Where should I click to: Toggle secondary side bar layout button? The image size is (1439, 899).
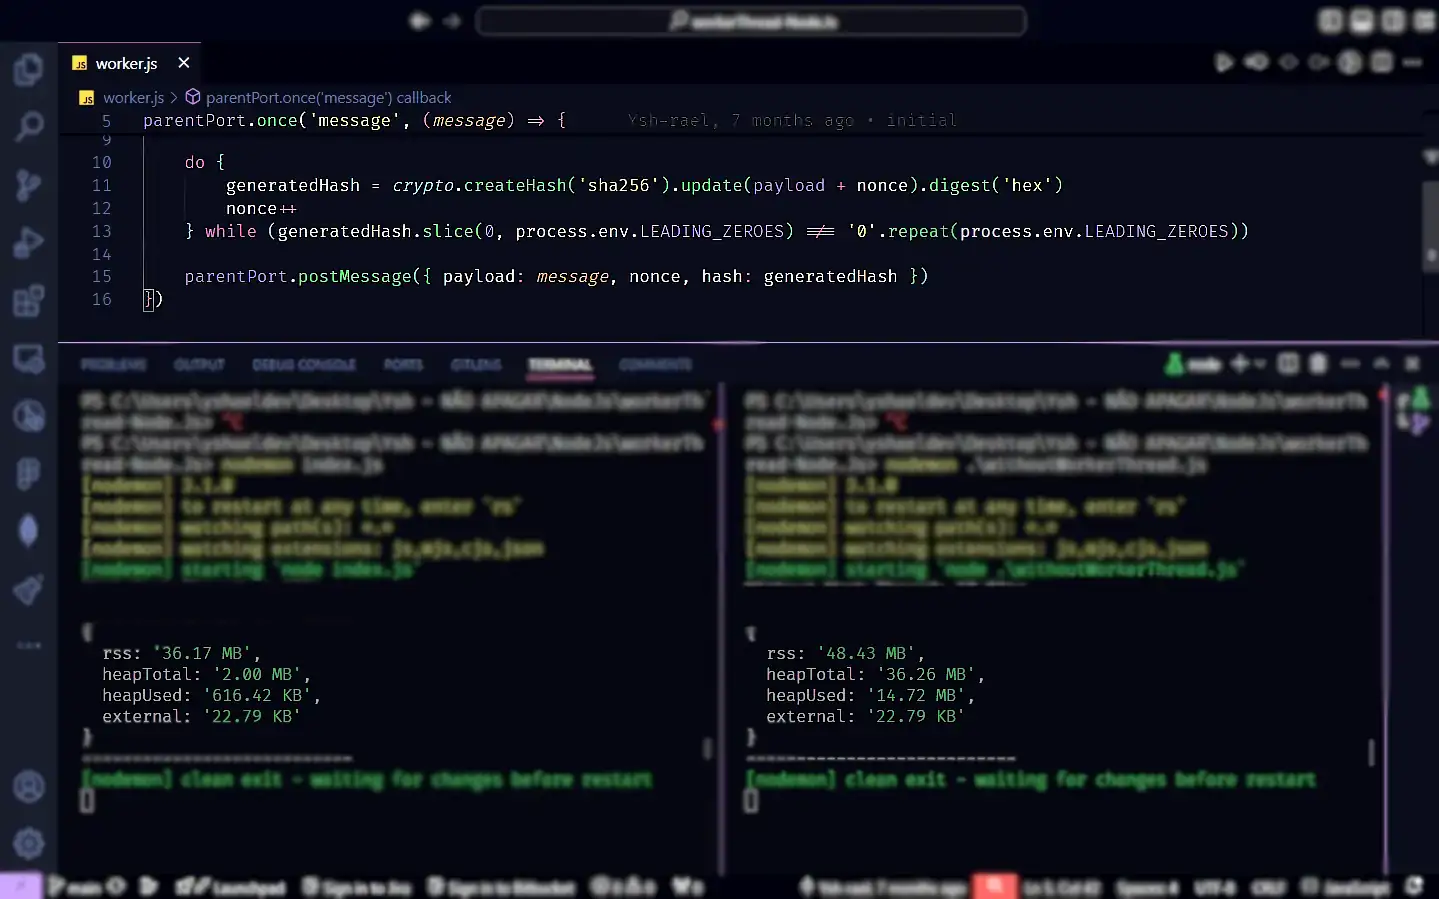coord(1393,21)
